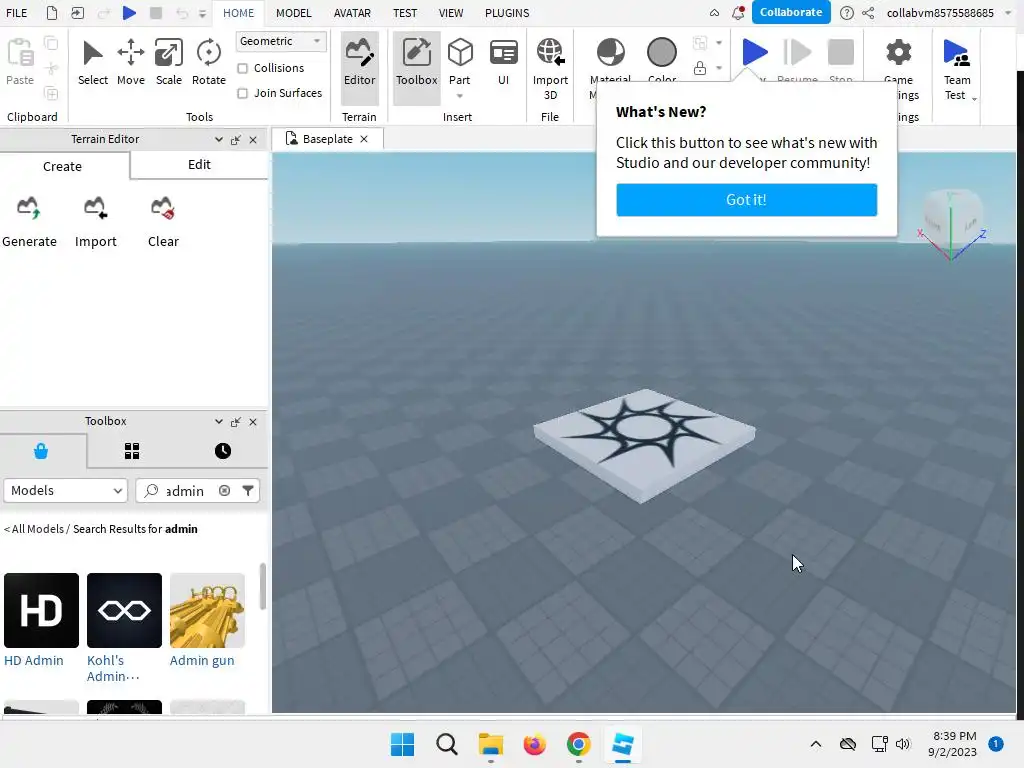Open the search filter funnel icon
Screen dimensions: 1024x768
(248, 490)
